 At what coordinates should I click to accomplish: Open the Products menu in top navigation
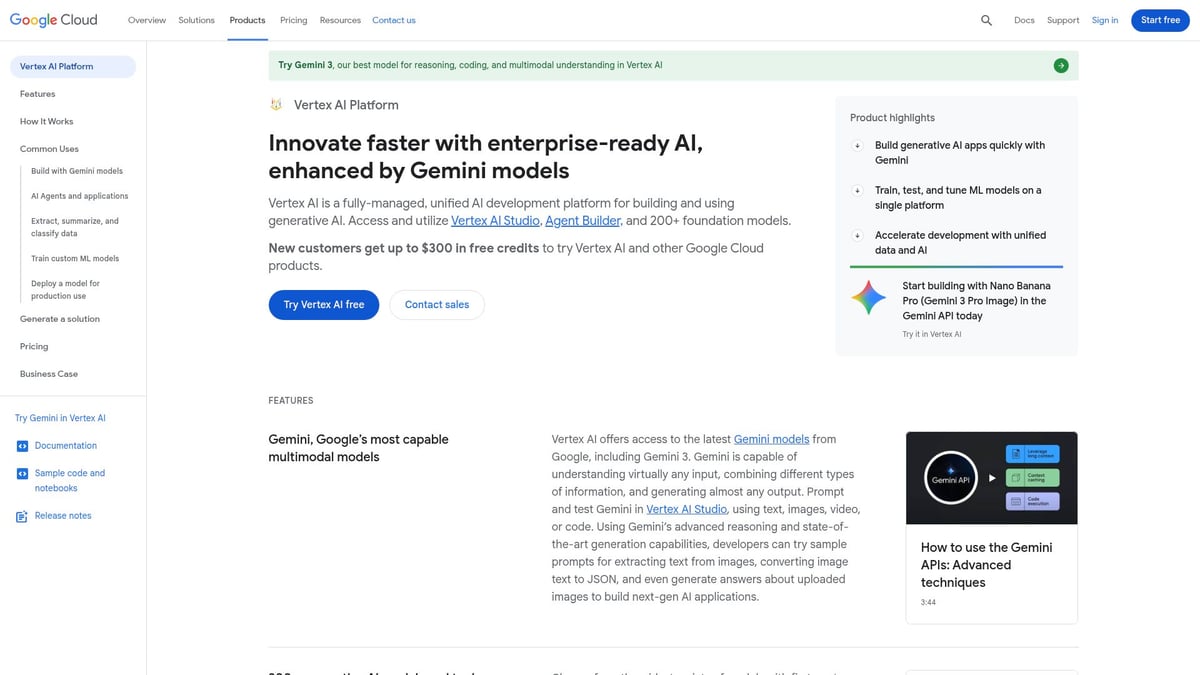[x=247, y=20]
